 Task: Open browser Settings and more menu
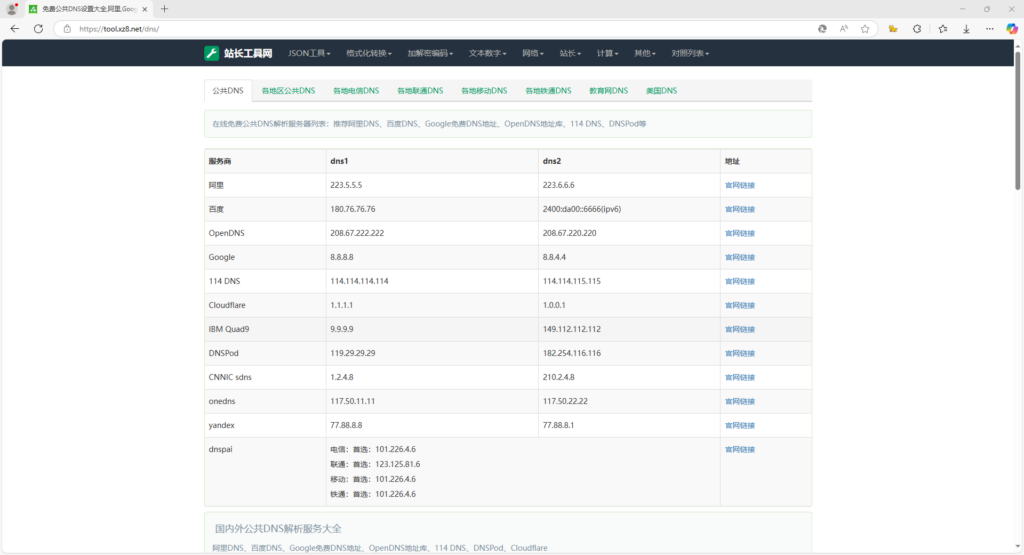tap(989, 29)
